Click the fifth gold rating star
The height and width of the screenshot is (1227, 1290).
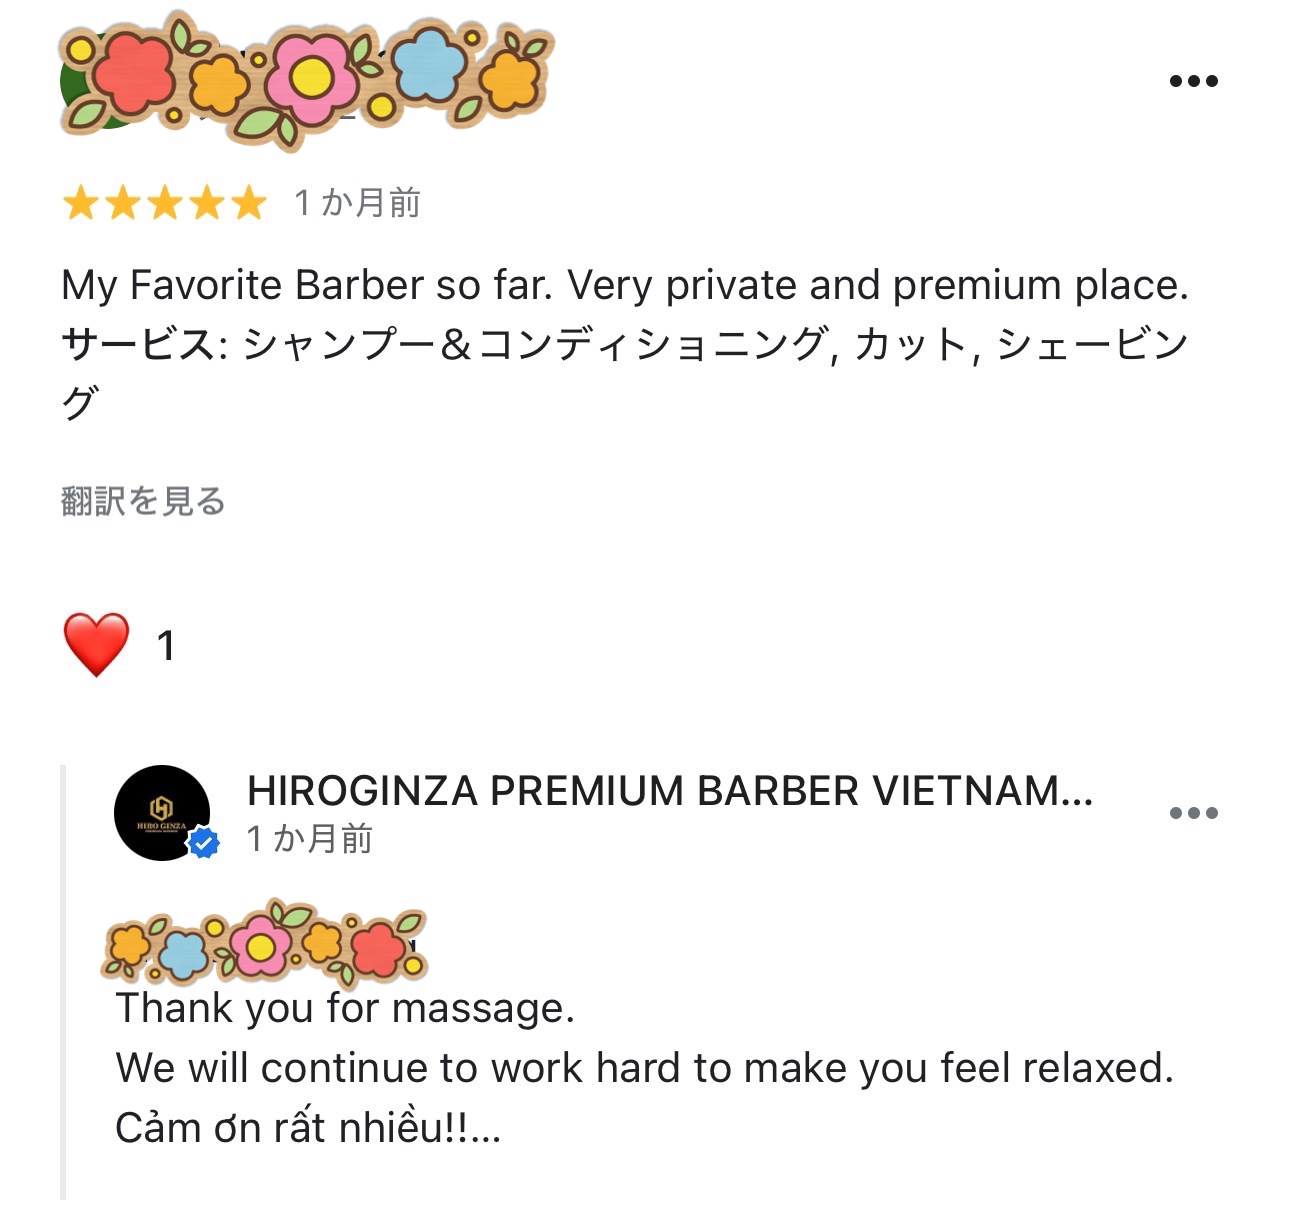click(249, 204)
